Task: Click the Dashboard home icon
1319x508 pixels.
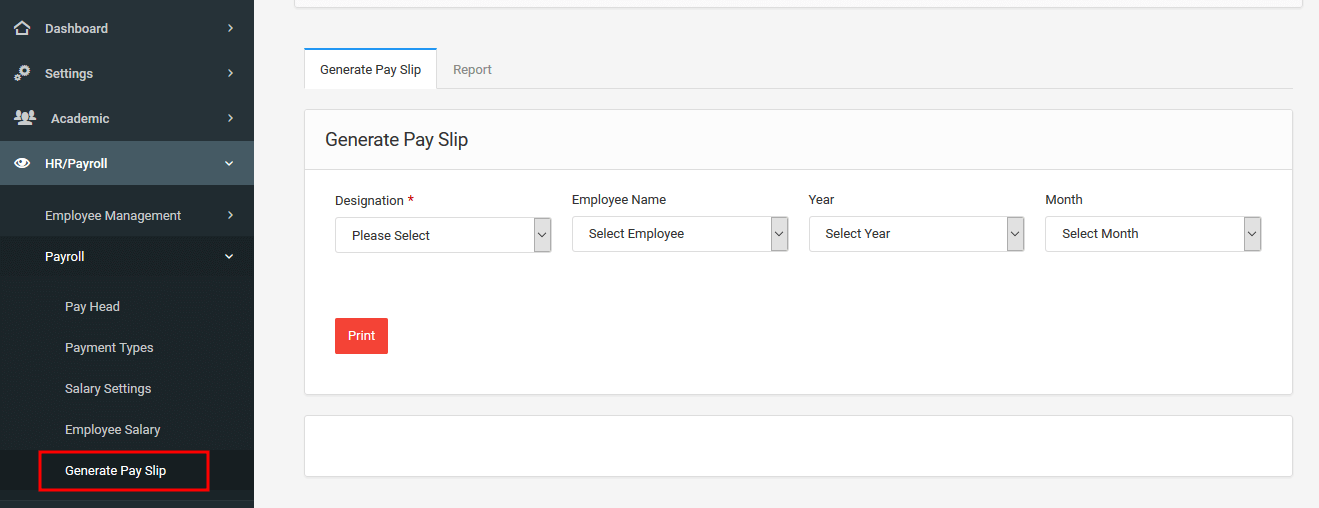Action: 22,28
